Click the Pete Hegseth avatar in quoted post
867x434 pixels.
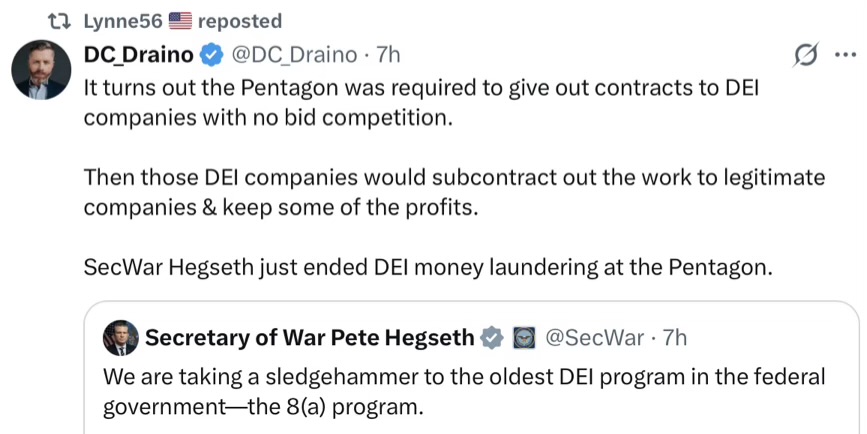[x=121, y=339]
